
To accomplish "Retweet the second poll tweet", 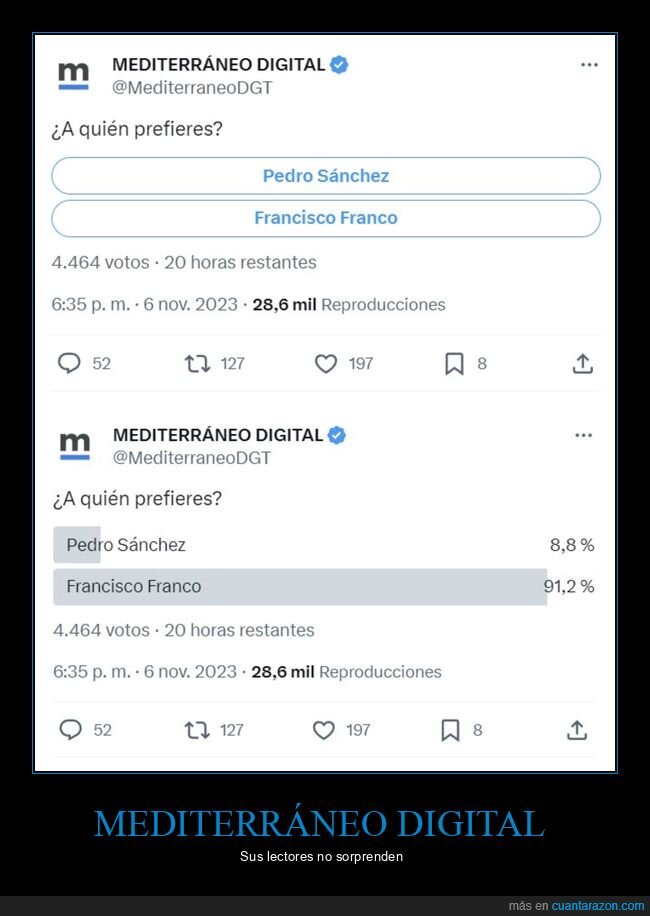I will tap(197, 730).
